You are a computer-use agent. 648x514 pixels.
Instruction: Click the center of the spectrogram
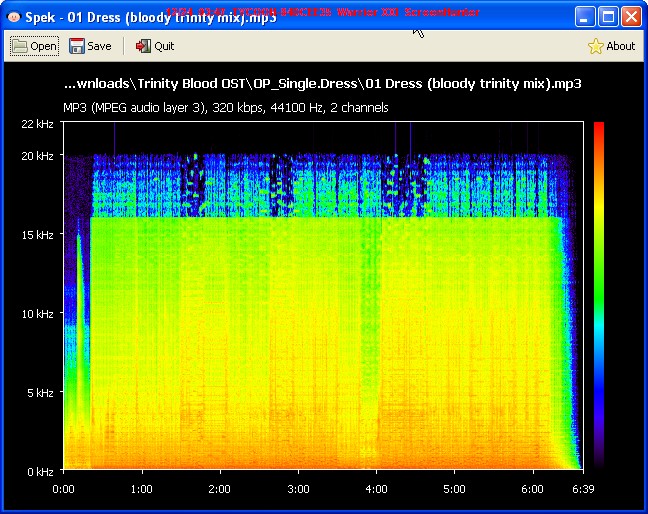tap(322, 296)
